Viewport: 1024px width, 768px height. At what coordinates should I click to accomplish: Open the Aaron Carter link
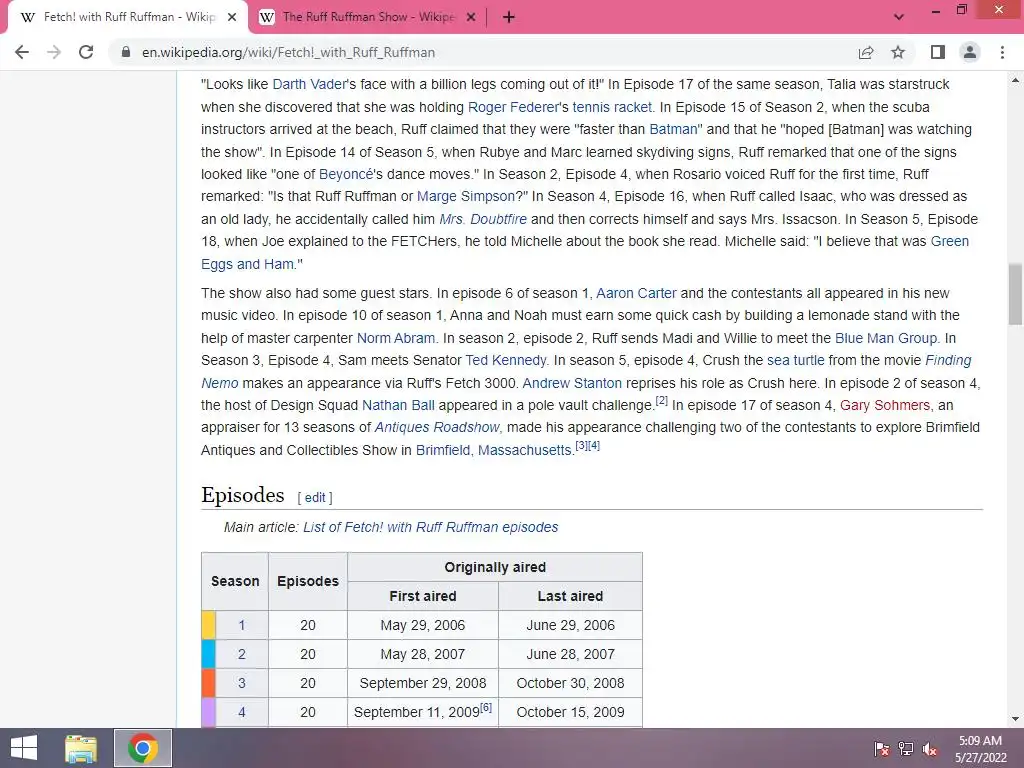point(636,293)
